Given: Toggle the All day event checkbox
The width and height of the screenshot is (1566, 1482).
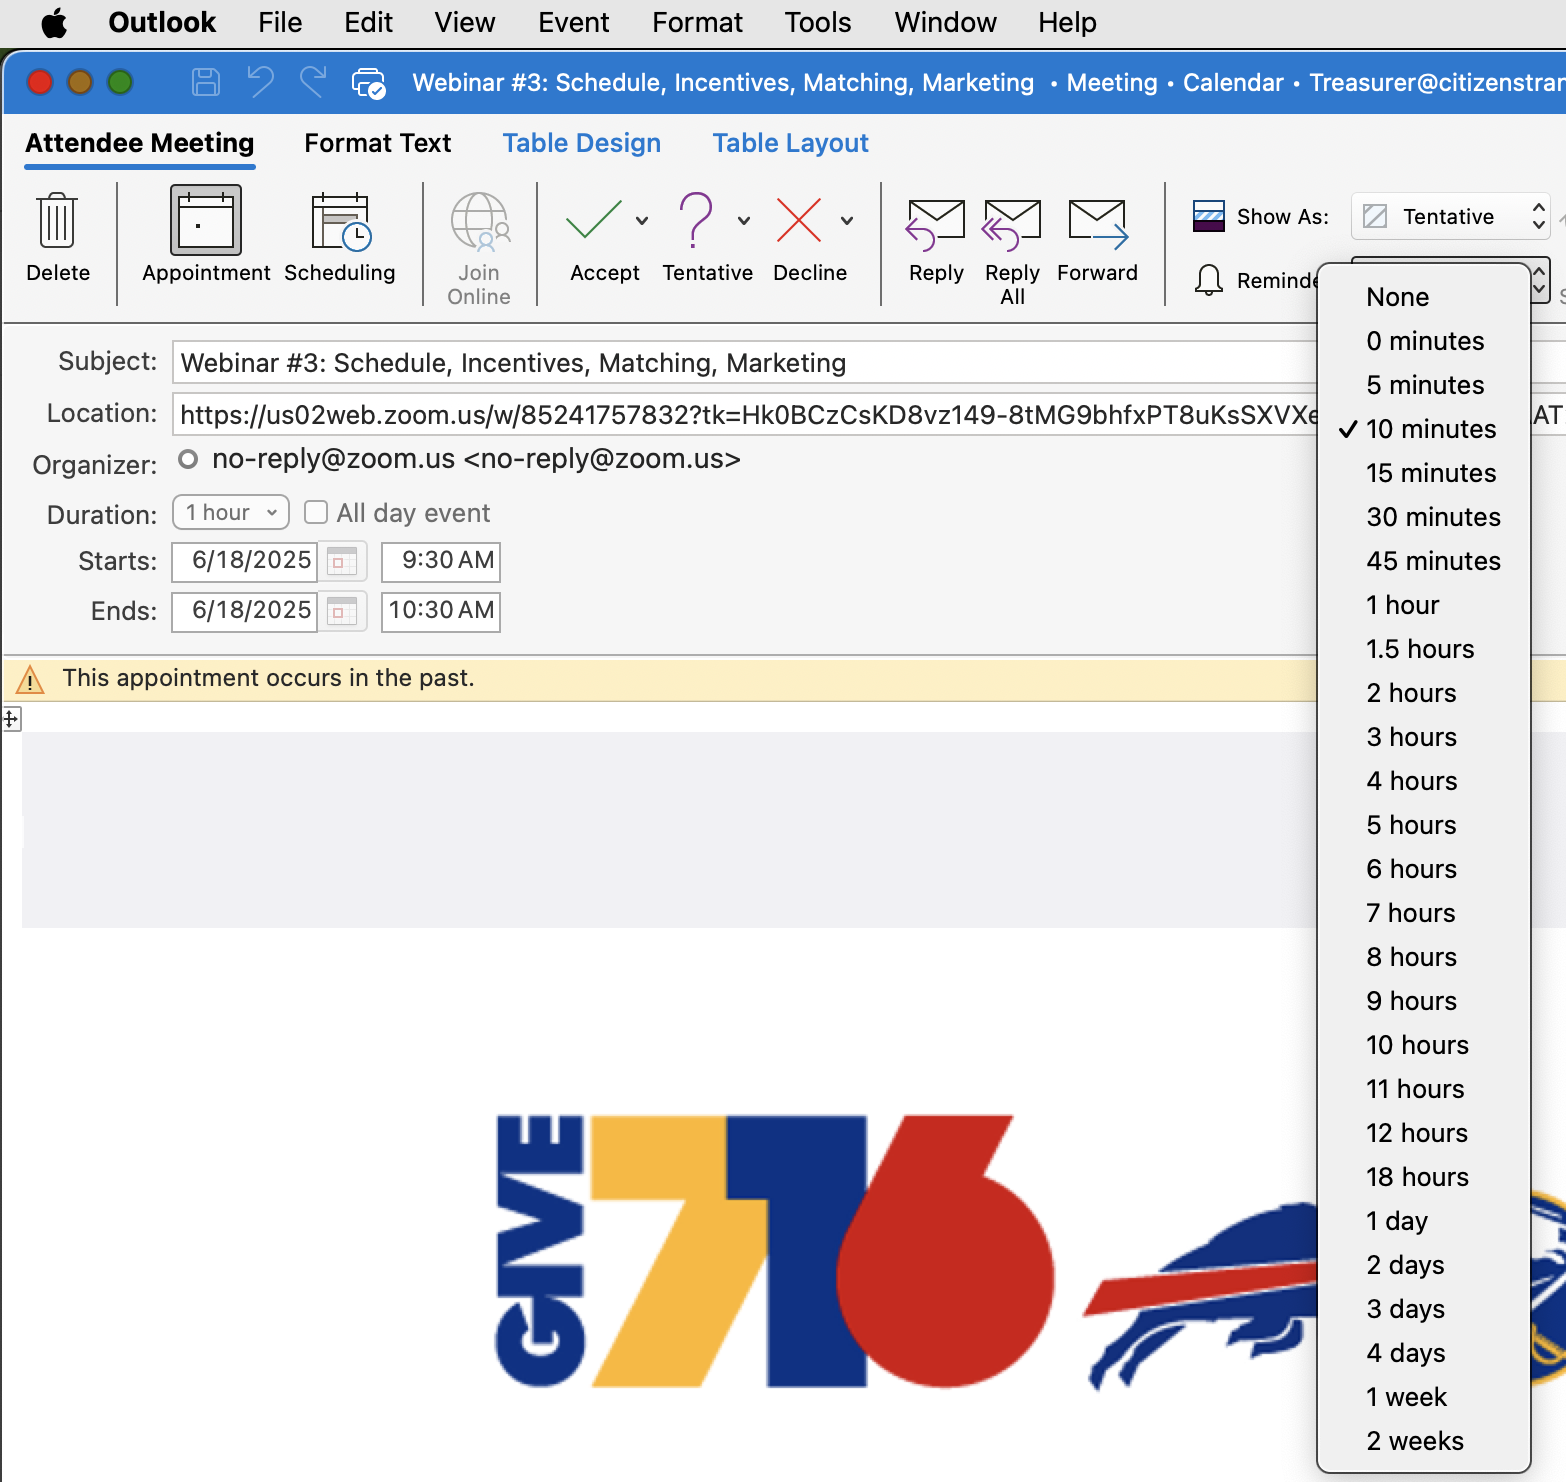Looking at the screenshot, I should pos(316,513).
